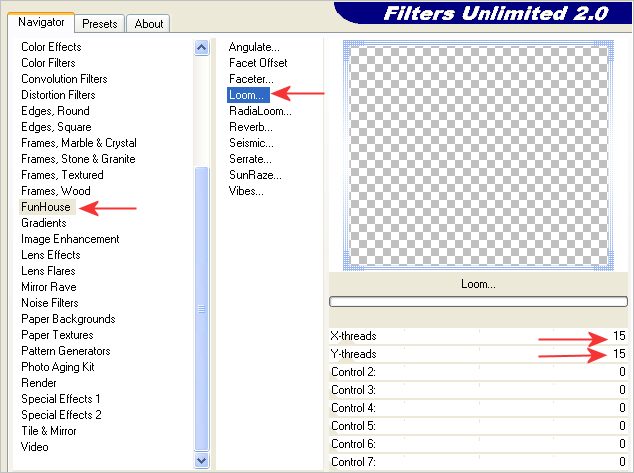Select Mirror Rave category
634x473 pixels.
click(x=49, y=287)
